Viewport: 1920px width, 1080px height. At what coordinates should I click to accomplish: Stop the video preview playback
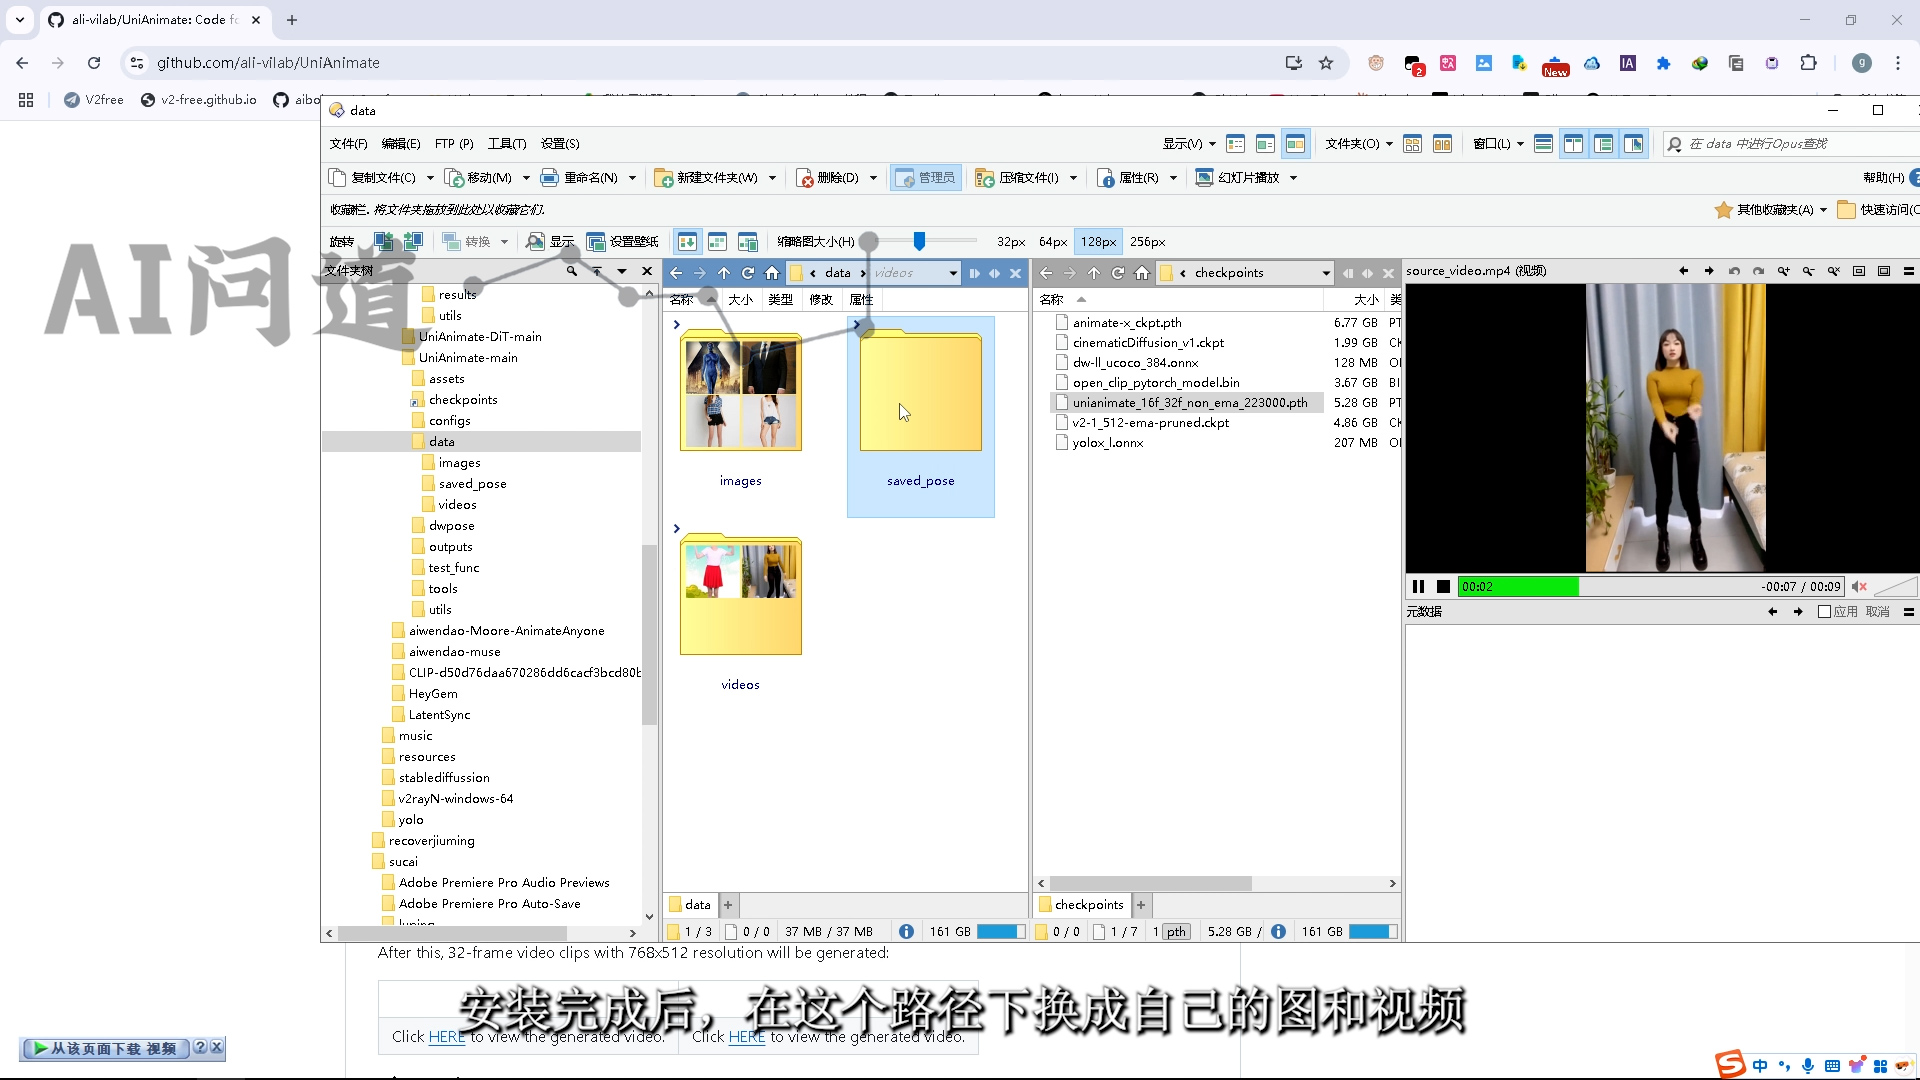1443,587
